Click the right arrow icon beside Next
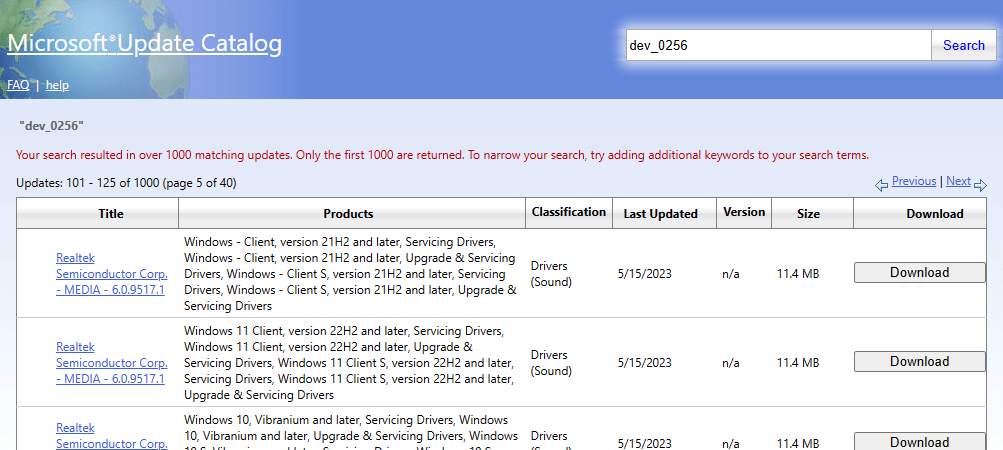 (980, 185)
